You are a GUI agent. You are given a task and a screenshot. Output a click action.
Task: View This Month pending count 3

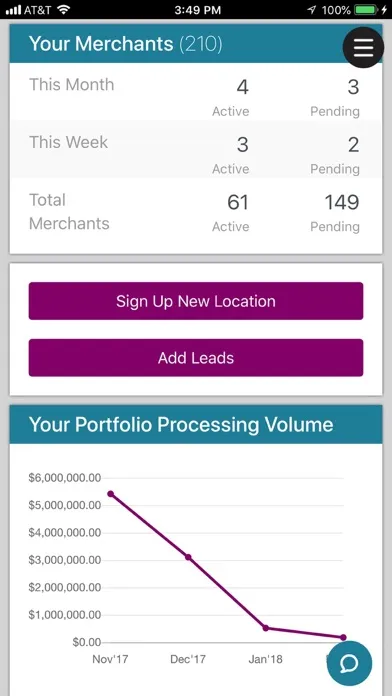pos(353,87)
